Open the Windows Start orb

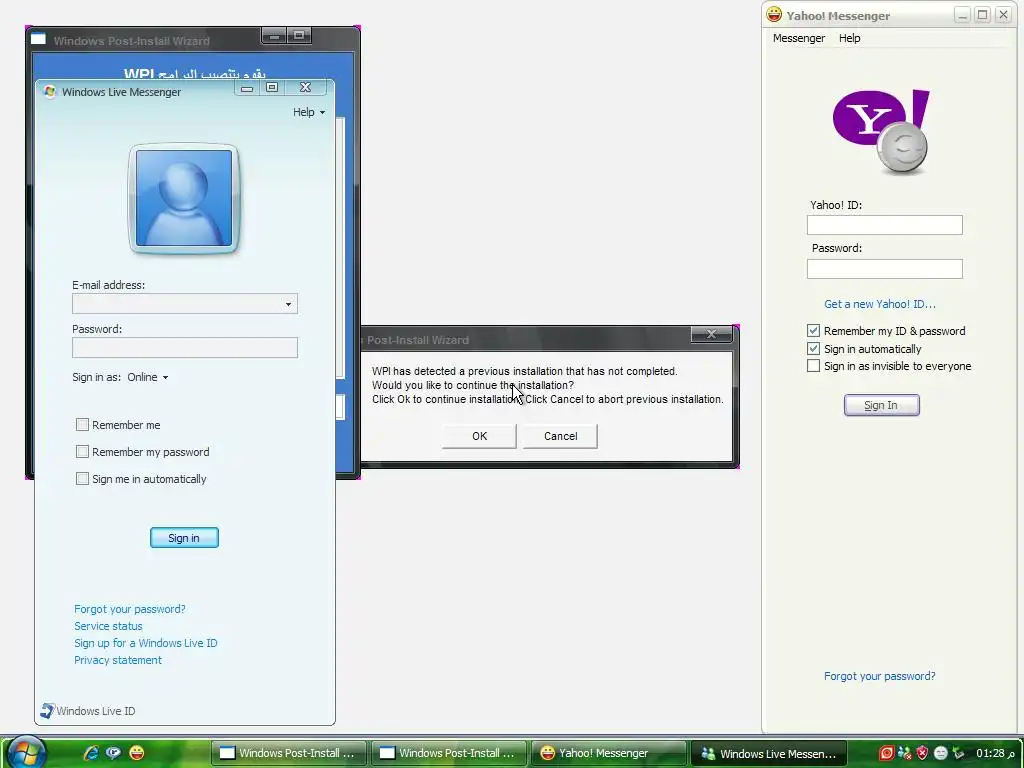click(x=25, y=751)
